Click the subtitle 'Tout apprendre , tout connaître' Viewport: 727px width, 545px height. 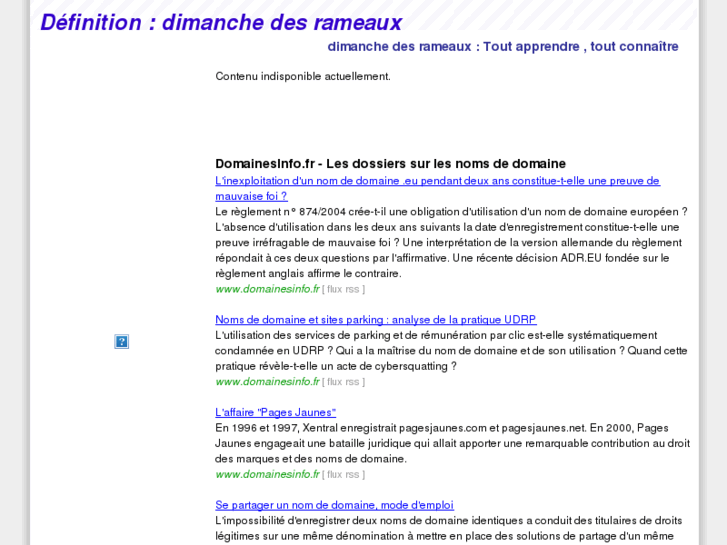pos(580,46)
